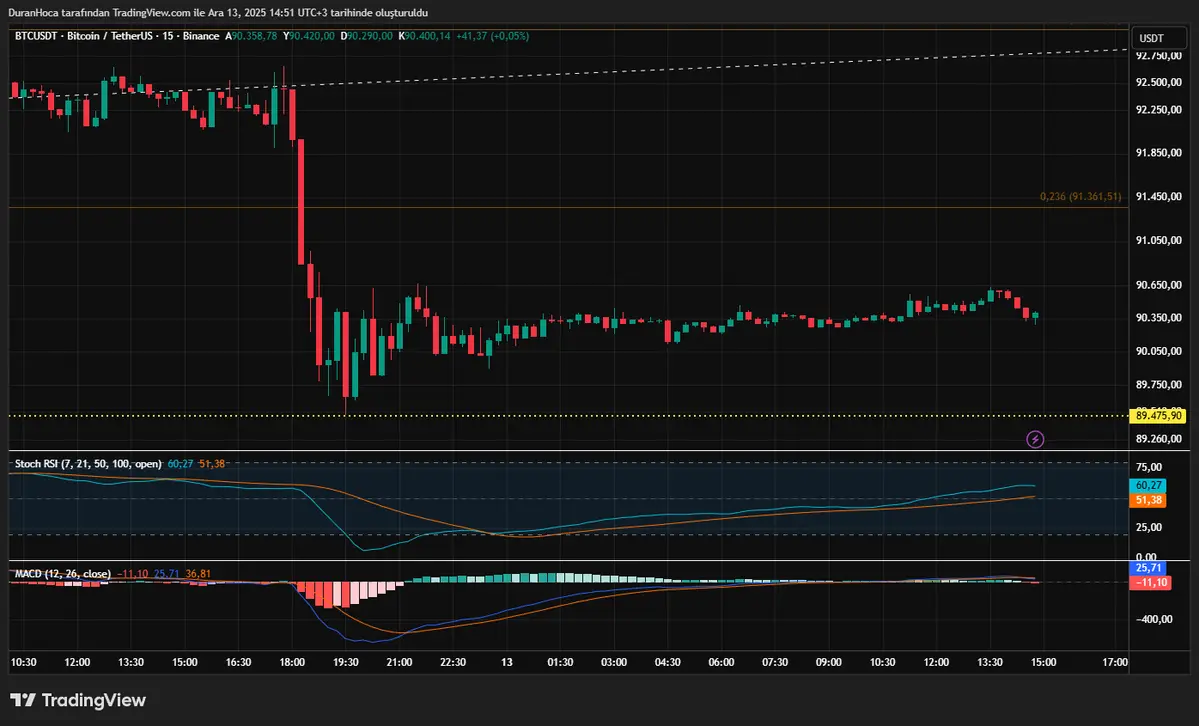The width and height of the screenshot is (1199, 726).
Task: Click the 22:30 time axis label
Action: tap(453, 662)
